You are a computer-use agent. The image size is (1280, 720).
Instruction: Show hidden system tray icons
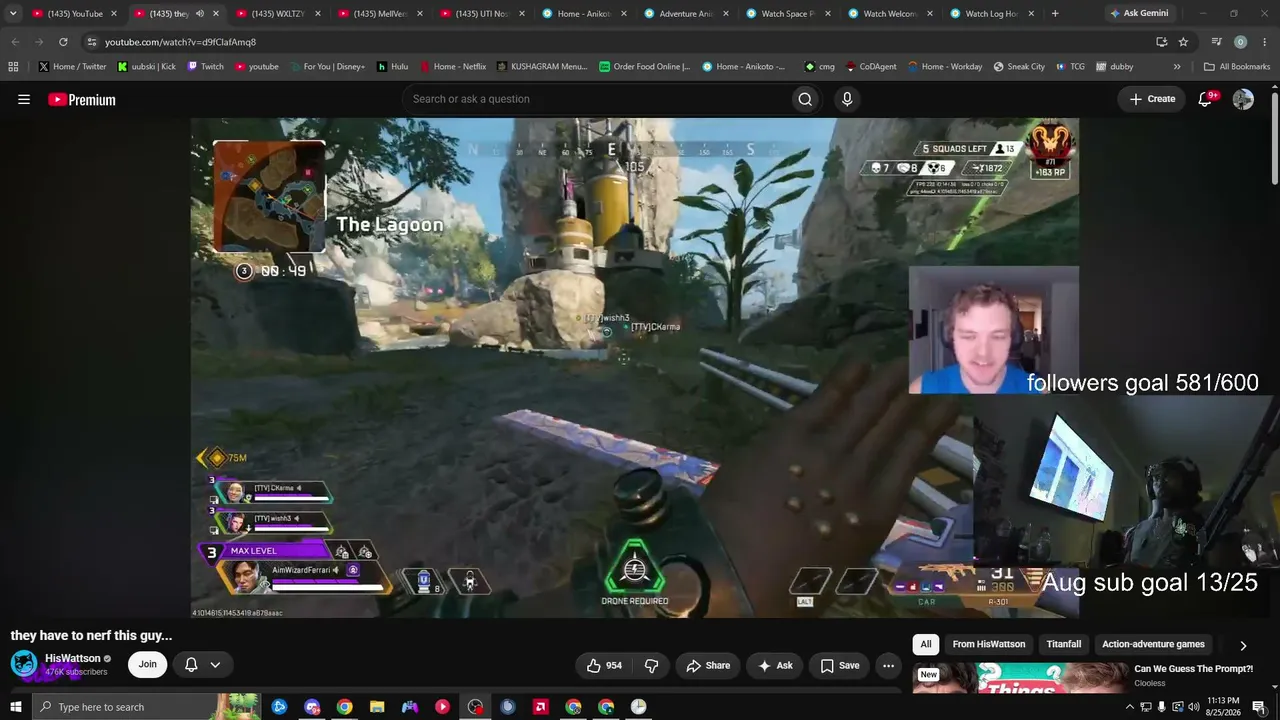click(1130, 707)
